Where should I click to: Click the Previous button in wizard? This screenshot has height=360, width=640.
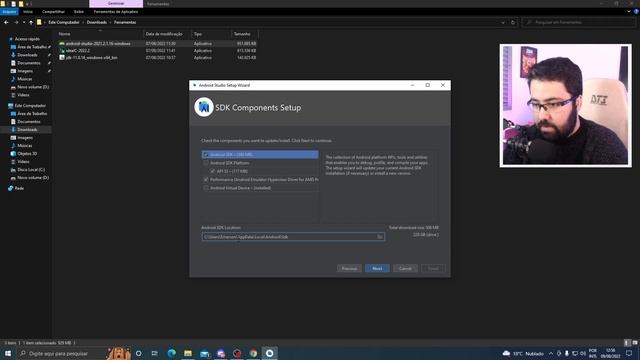(349, 269)
